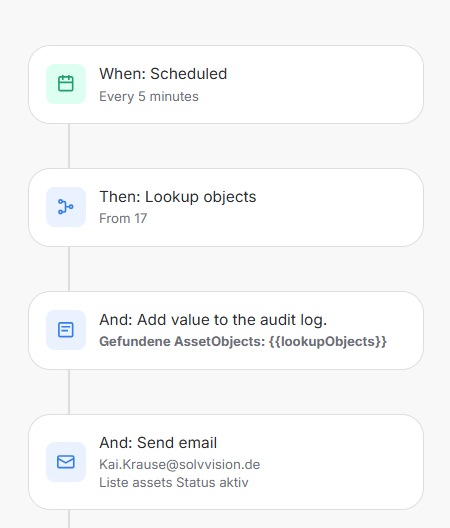The width and height of the screenshot is (450, 528).
Task: Click connector line between Scheduled and Lookup objects
Action: point(69,146)
